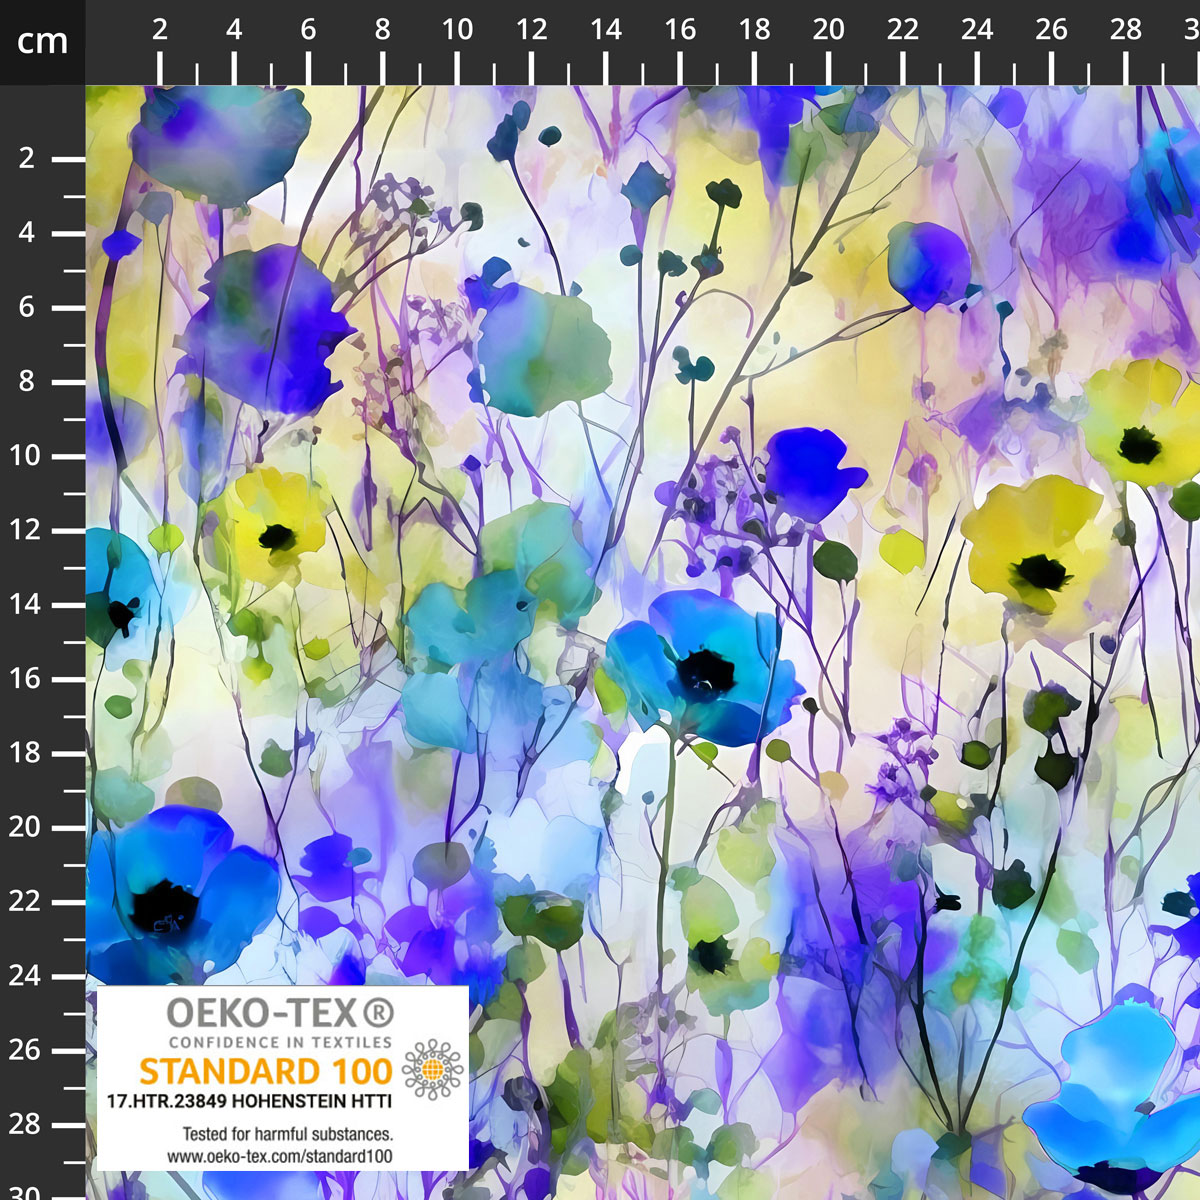Click the 24 mark on the horizontal ruler
1200x1200 pixels.
[977, 30]
